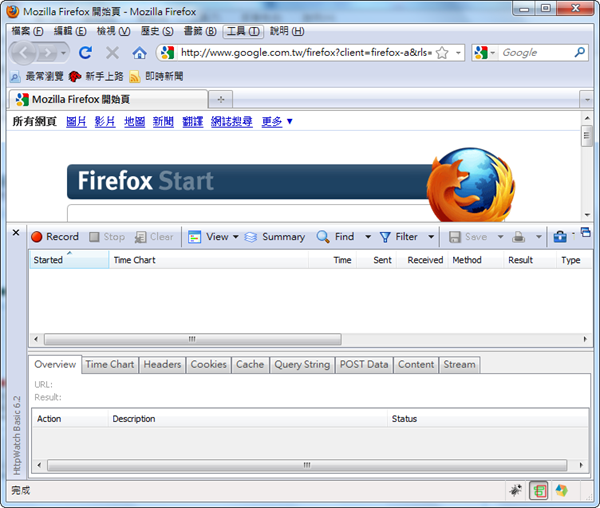The height and width of the screenshot is (508, 600).
Task: Close the HttpWatch panel with the X
Action: click(15, 233)
